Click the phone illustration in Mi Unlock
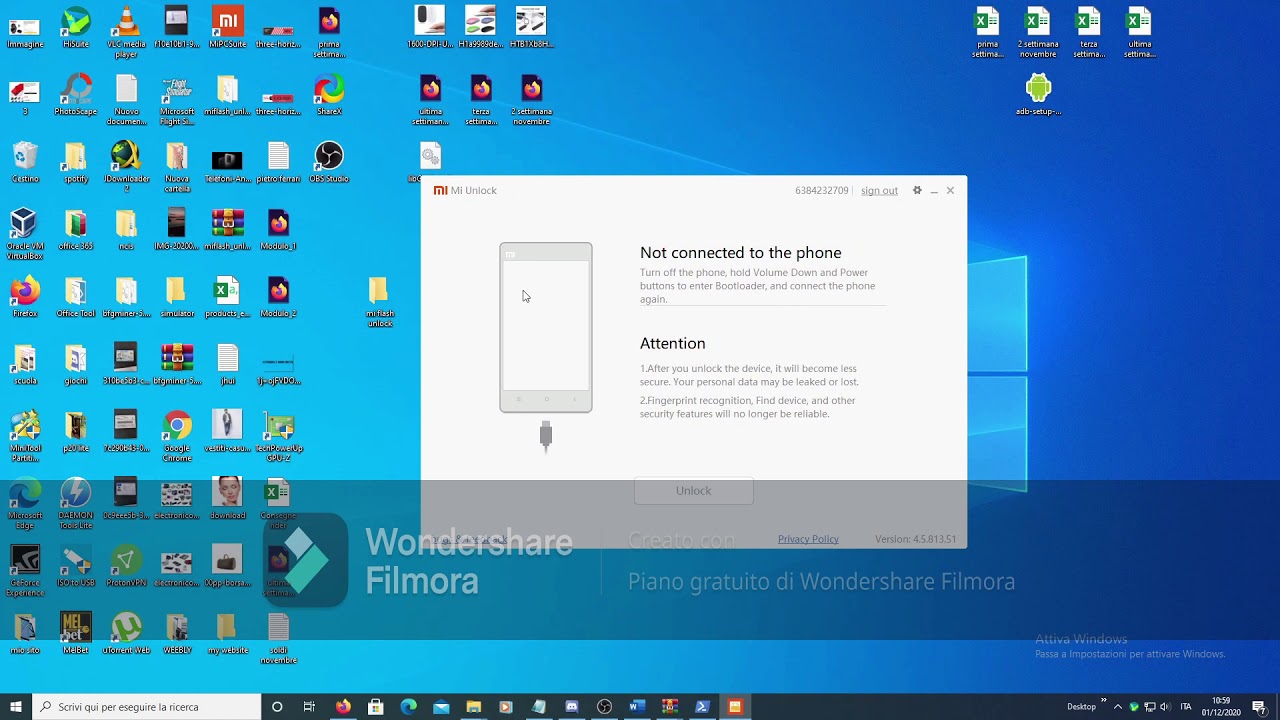The height and width of the screenshot is (720, 1280). tap(546, 327)
